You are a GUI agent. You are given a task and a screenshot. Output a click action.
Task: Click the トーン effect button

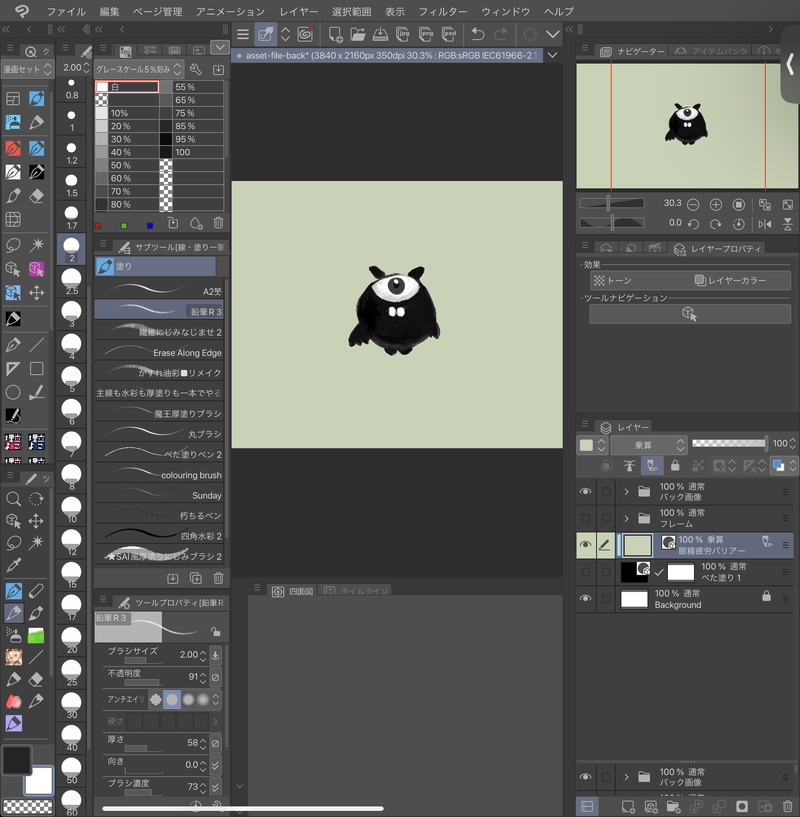point(613,280)
